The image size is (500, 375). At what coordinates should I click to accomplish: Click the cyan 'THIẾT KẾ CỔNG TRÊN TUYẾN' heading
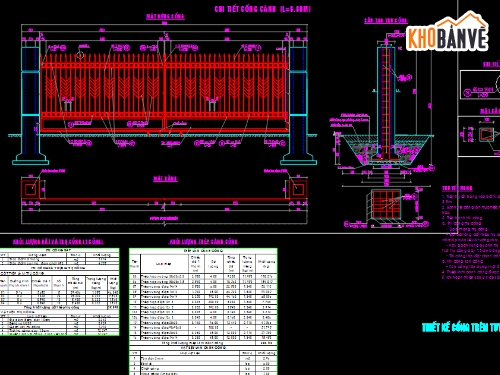(461, 327)
